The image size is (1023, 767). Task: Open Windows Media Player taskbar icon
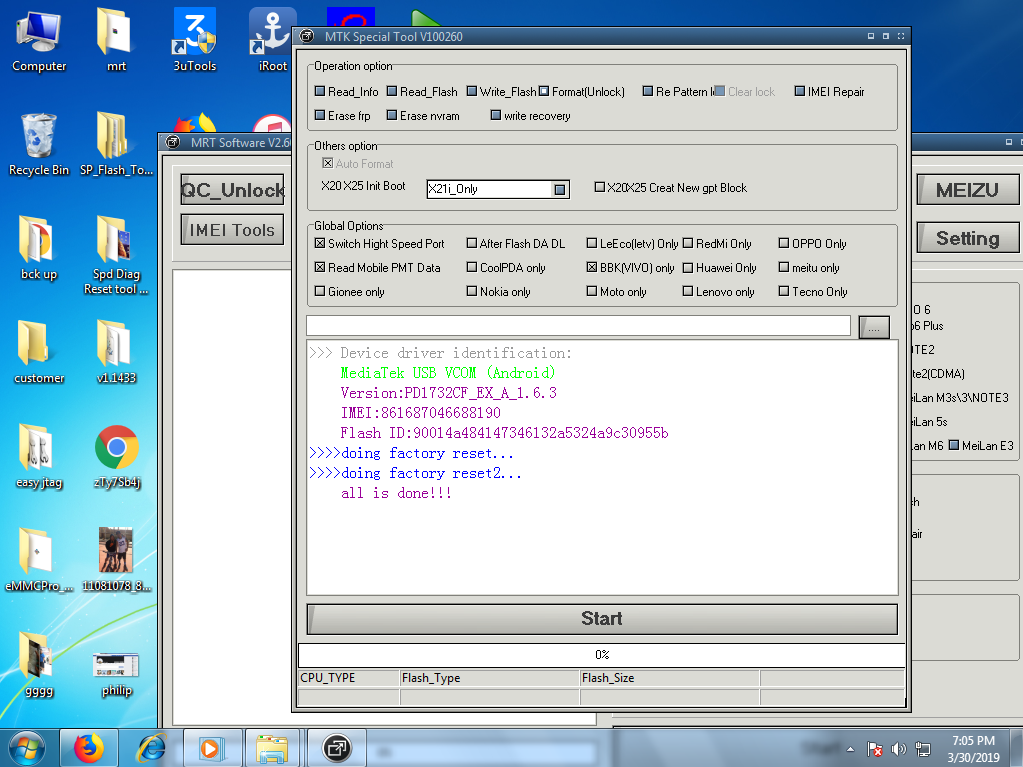pyautogui.click(x=212, y=748)
